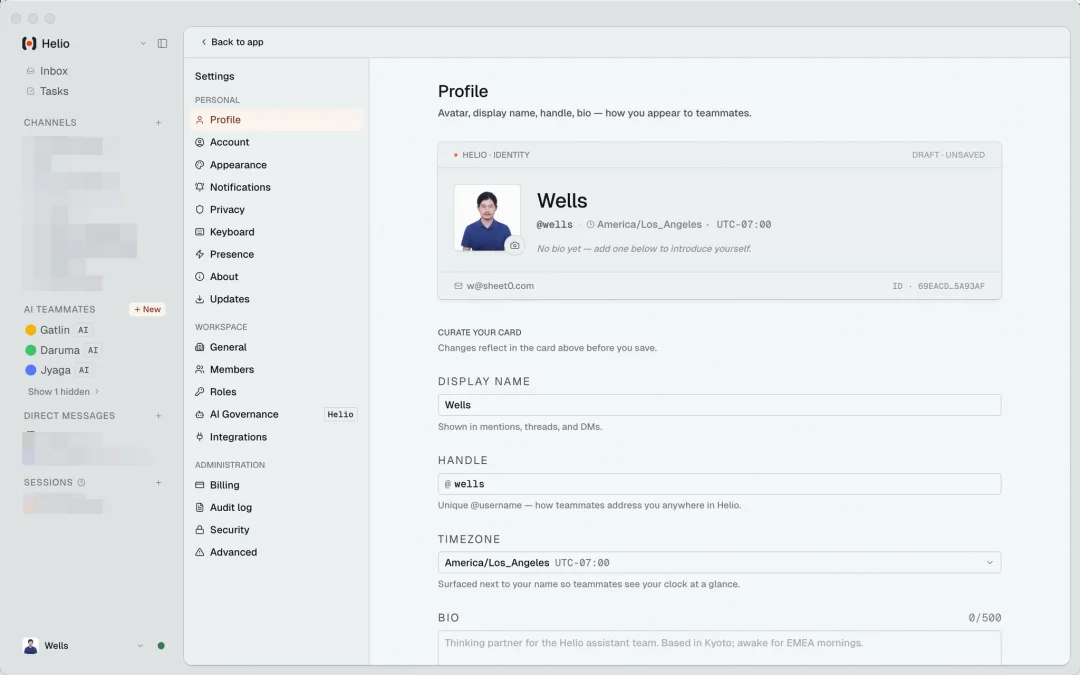
Task: Add a new direct message with plus icon
Action: coord(158,416)
